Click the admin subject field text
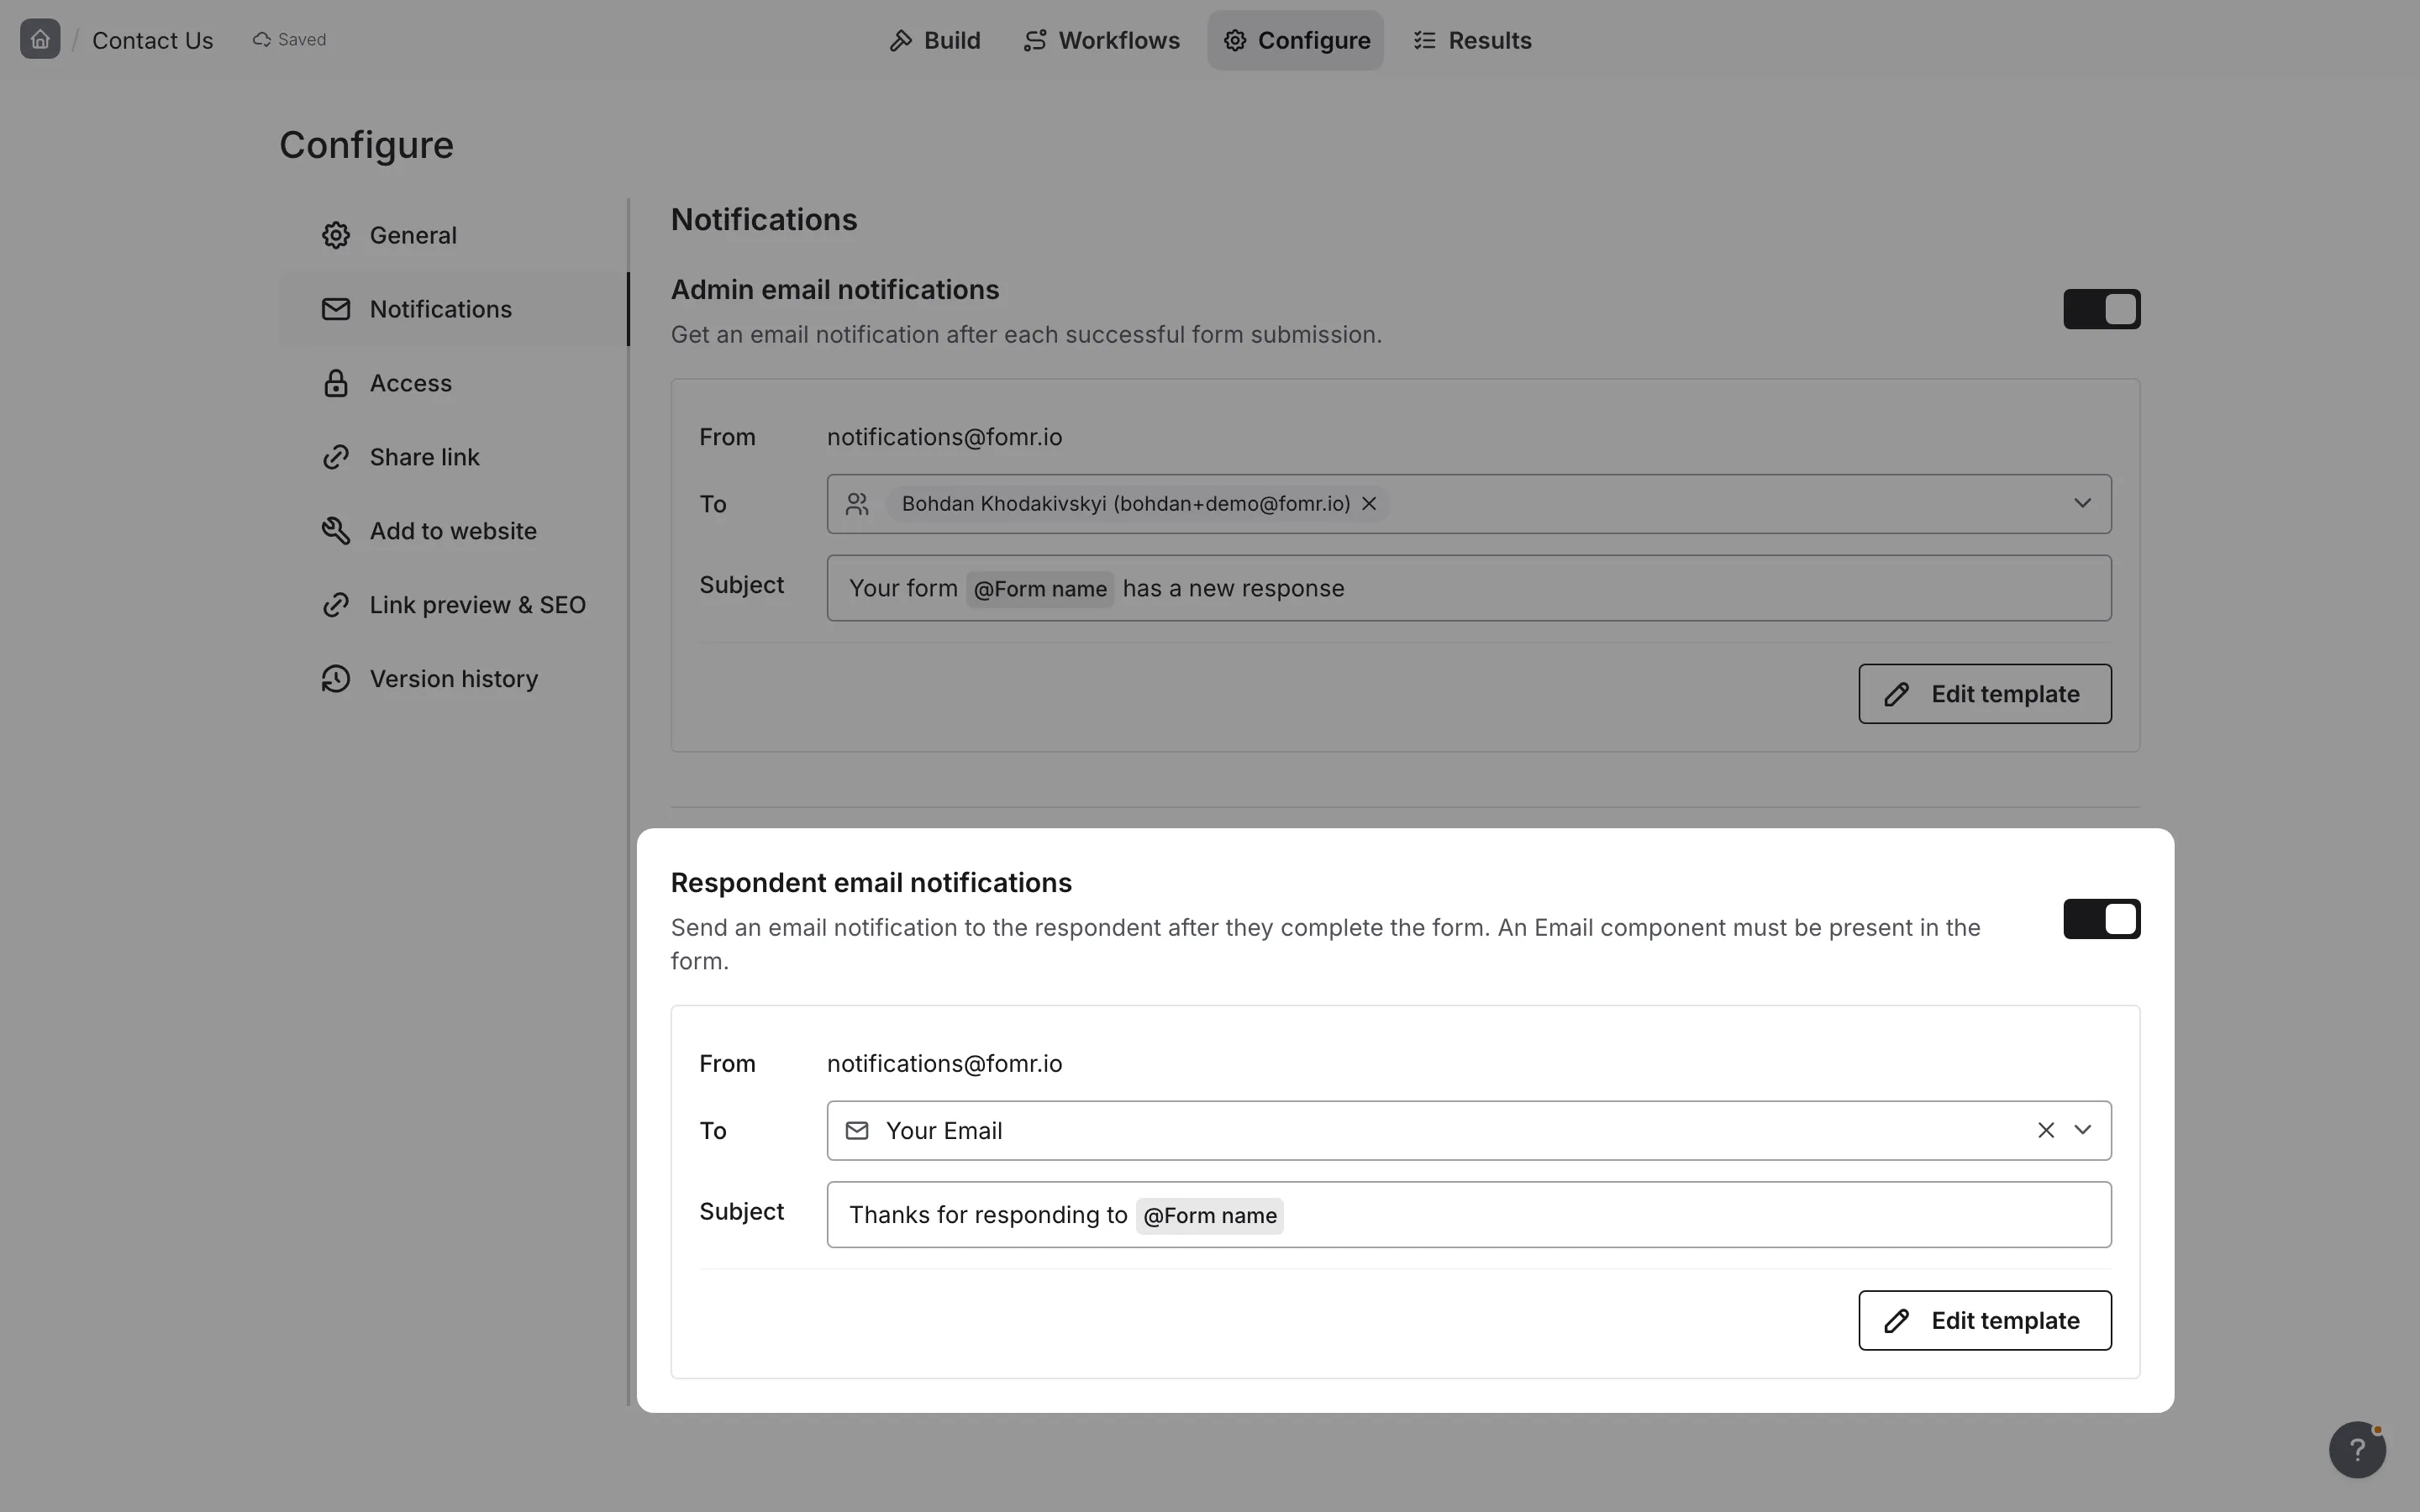This screenshot has width=2420, height=1512. click(1469, 588)
